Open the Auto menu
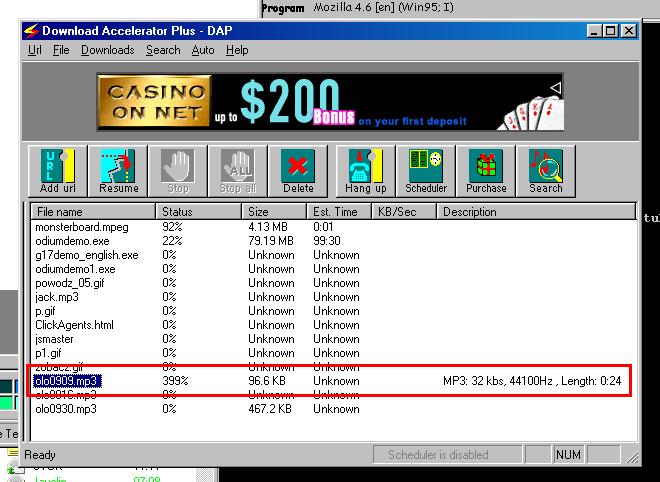Image resolution: width=660 pixels, height=482 pixels. click(203, 50)
